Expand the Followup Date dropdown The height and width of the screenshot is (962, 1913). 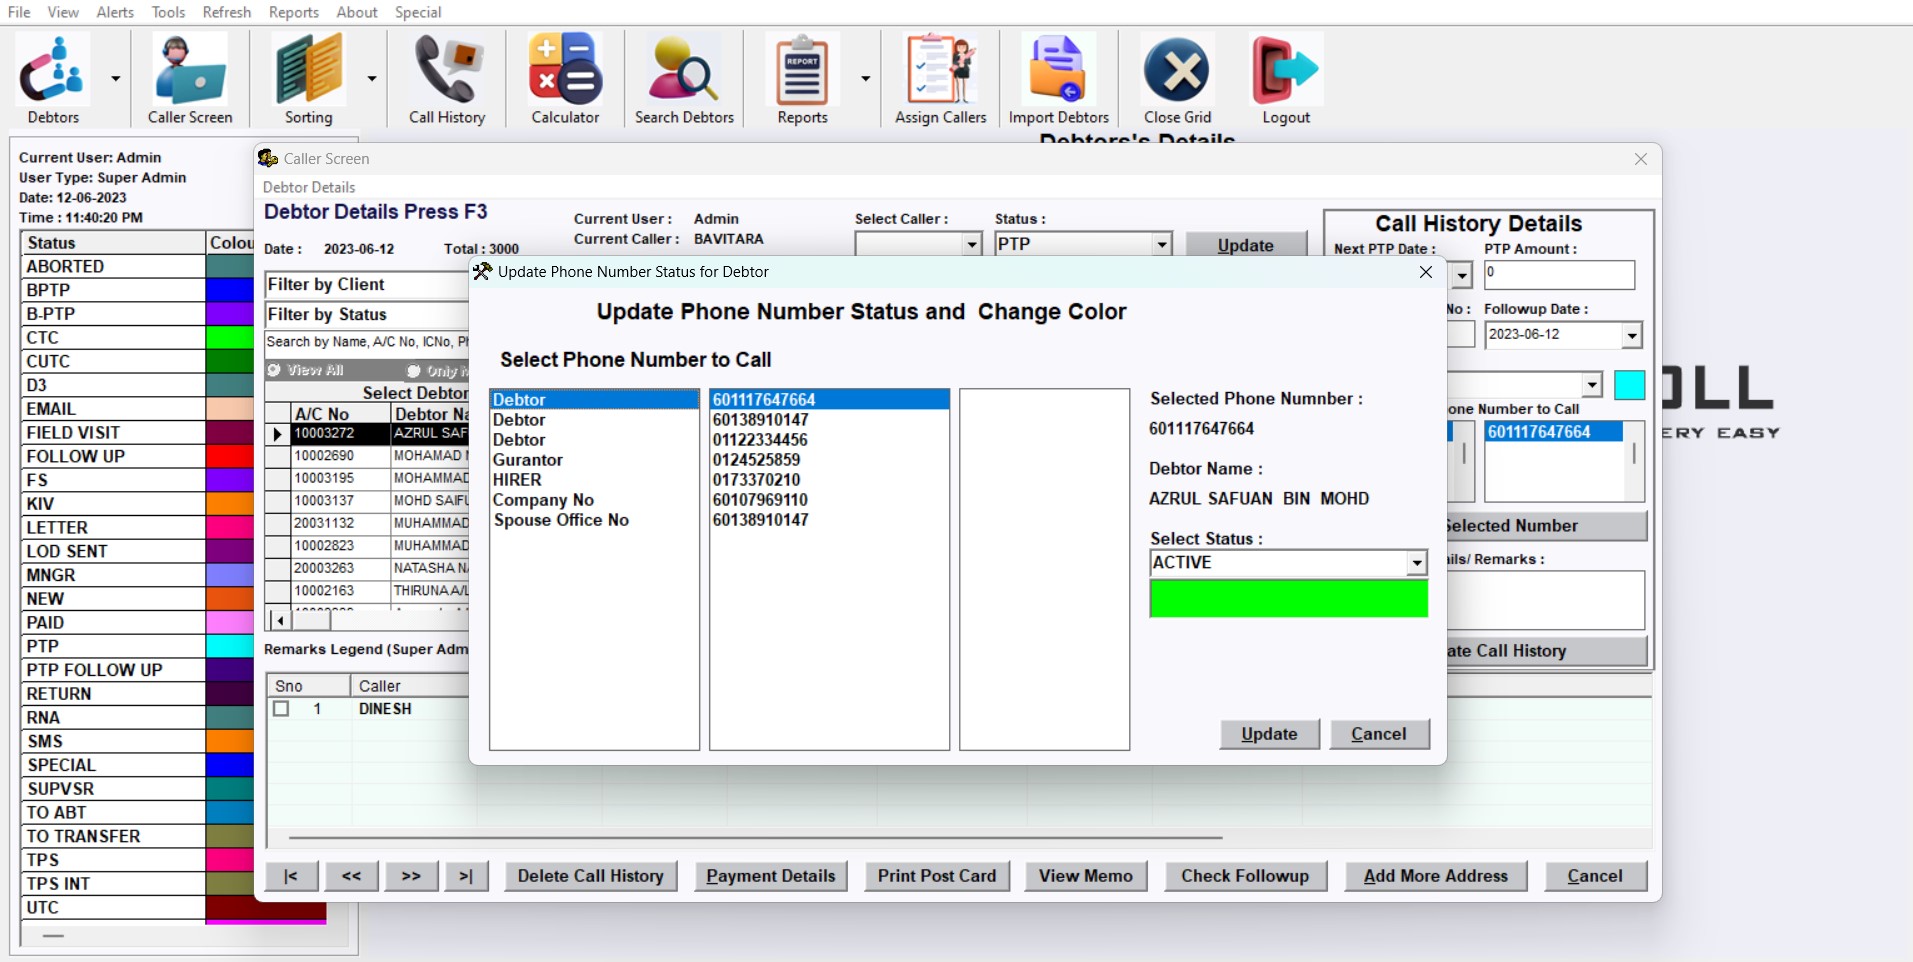(x=1631, y=336)
